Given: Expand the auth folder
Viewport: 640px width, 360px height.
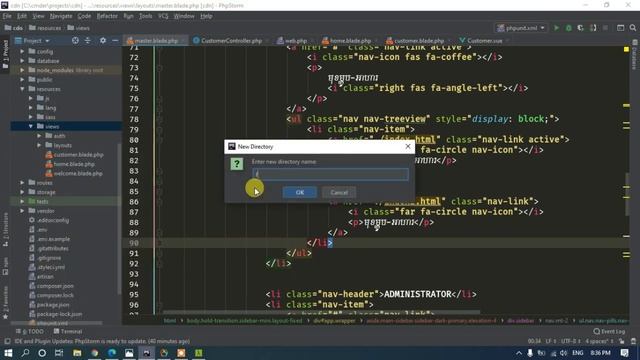Looking at the screenshot, I should point(39,136).
